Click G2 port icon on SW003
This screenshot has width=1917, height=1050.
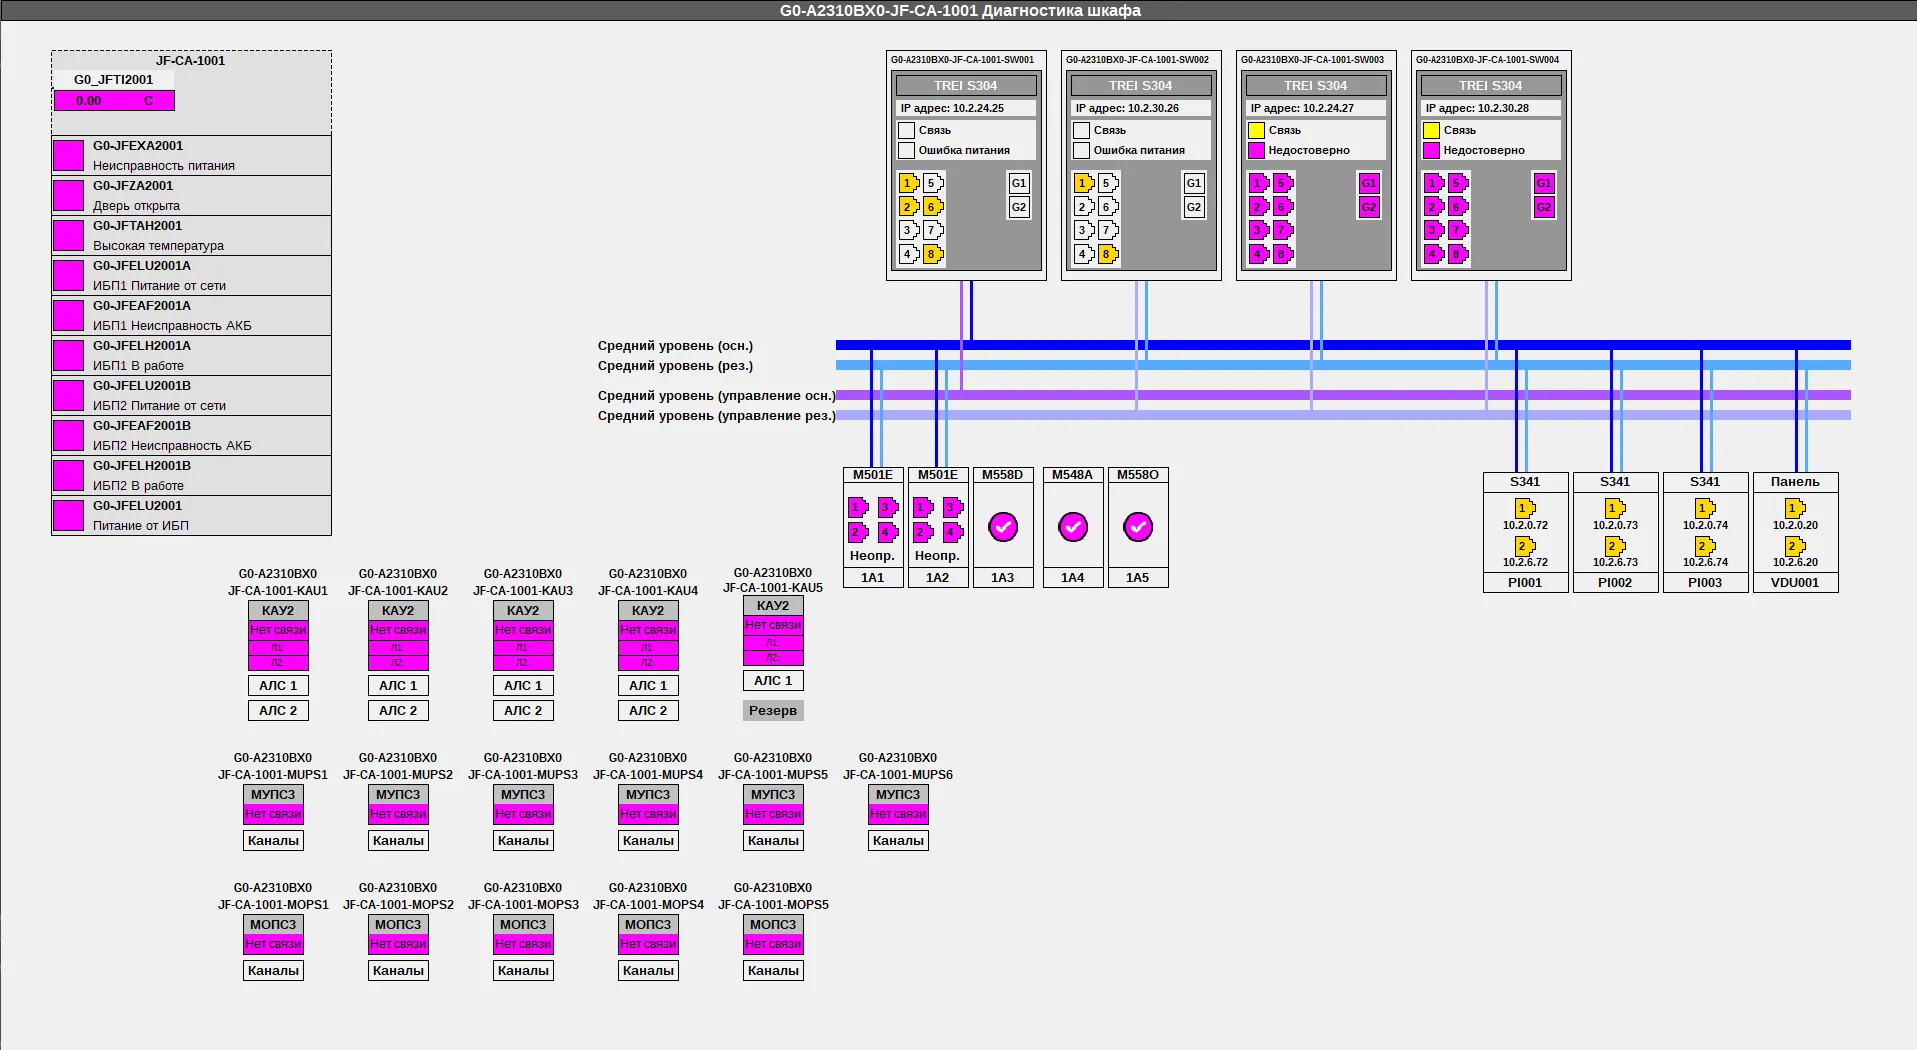1368,207
